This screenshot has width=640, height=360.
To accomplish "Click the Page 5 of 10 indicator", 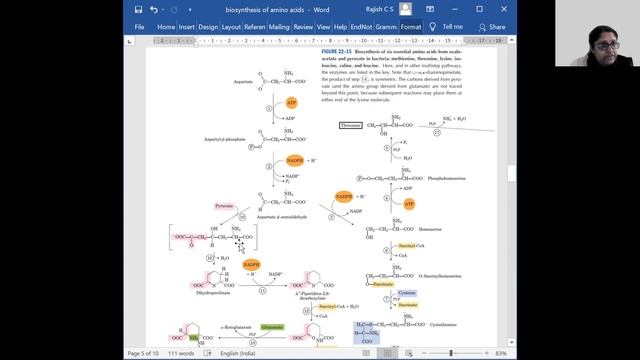I will point(143,353).
